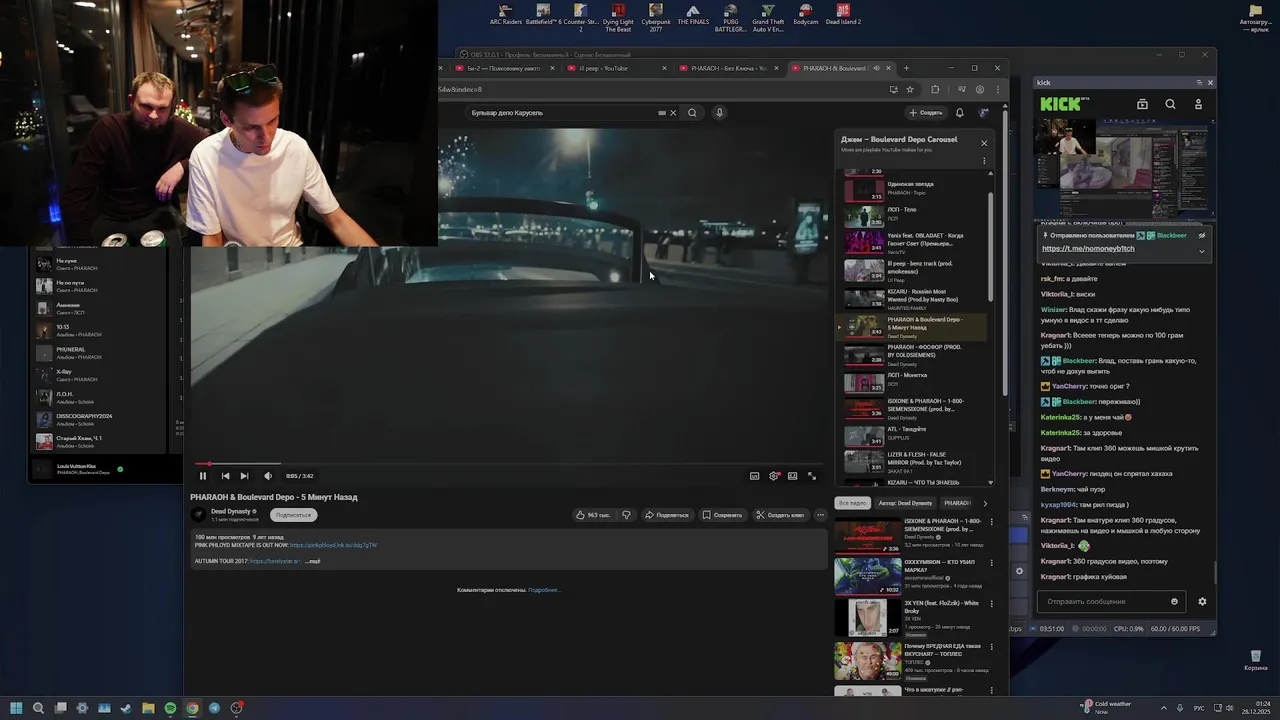Play Одинокая звезда from playlist
This screenshot has width=1280, height=720.
pyautogui.click(x=914, y=188)
